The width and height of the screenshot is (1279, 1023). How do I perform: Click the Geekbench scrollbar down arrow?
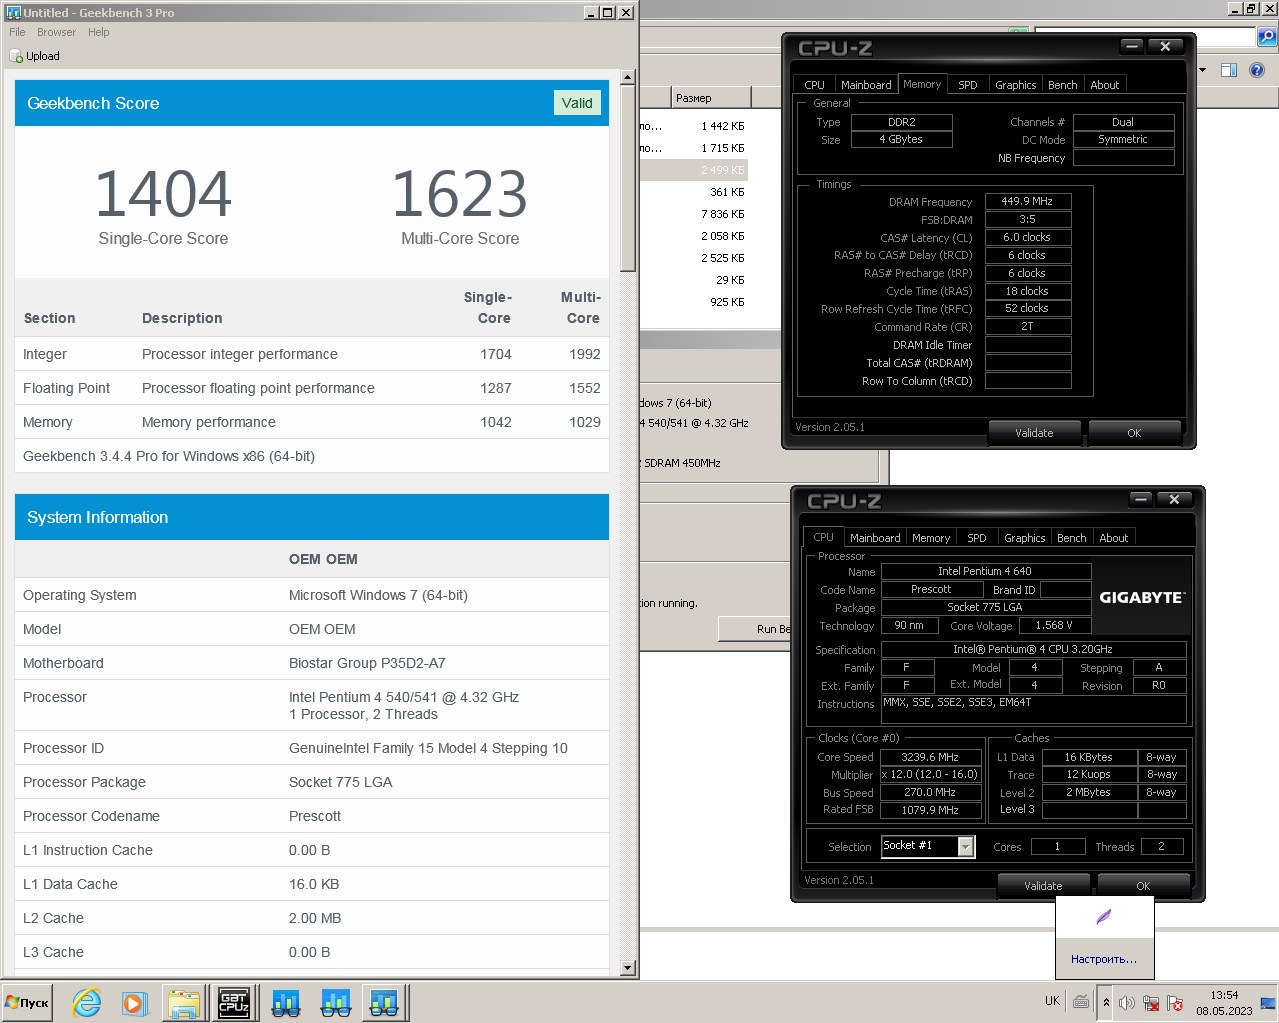pyautogui.click(x=628, y=968)
